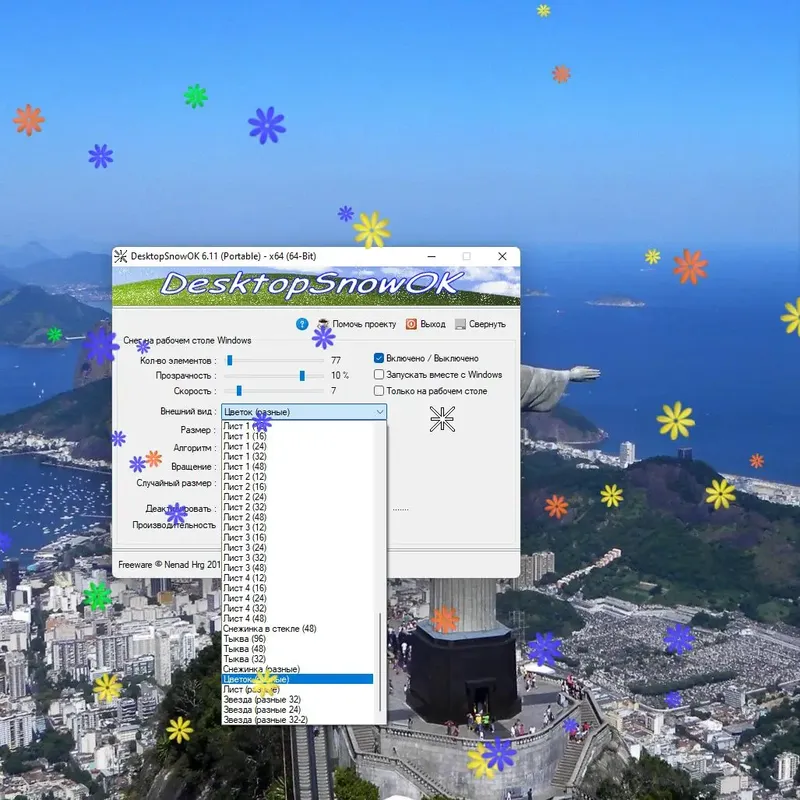The image size is (800, 800).
Task: Click the highlighted Цветок (разные) list entry
Action: (297, 680)
